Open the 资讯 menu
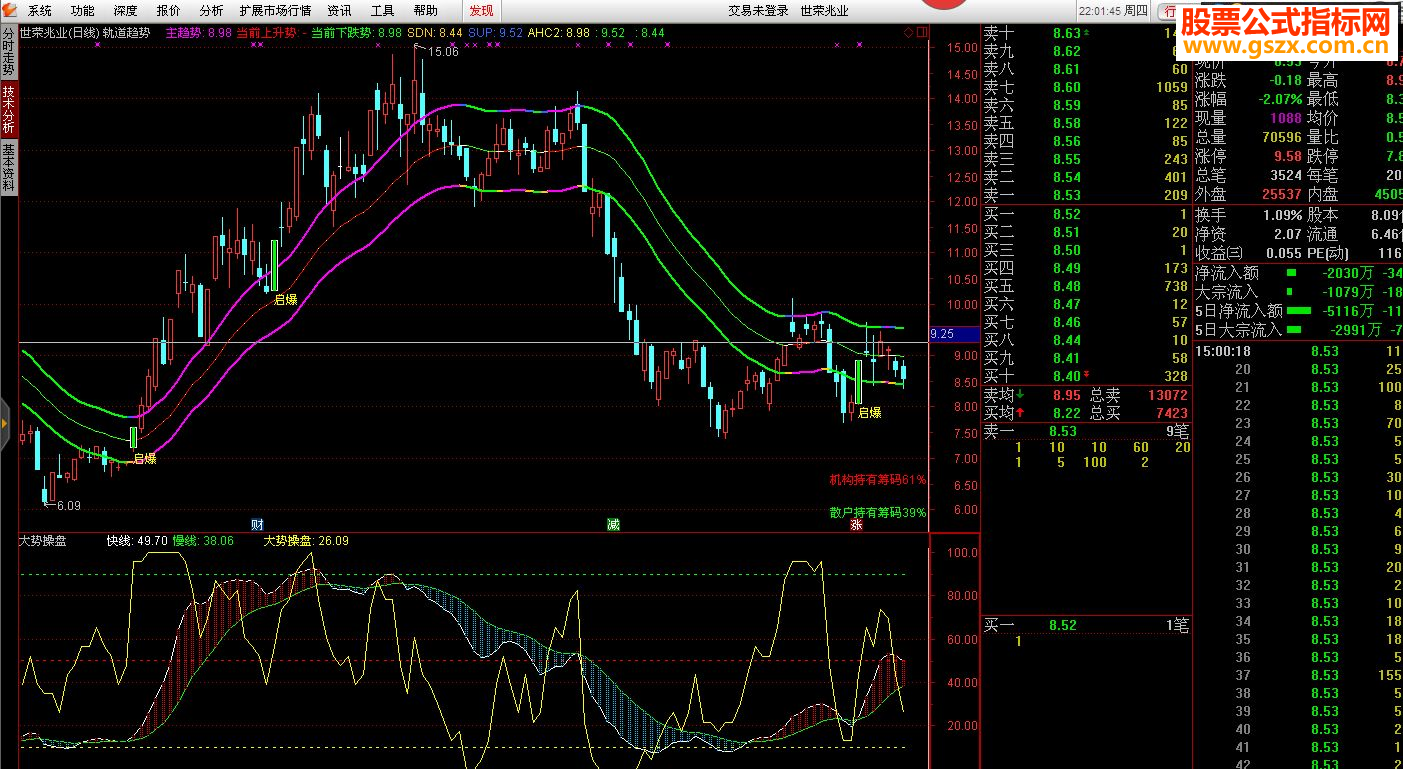This screenshot has height=769, width=1403. pos(339,11)
